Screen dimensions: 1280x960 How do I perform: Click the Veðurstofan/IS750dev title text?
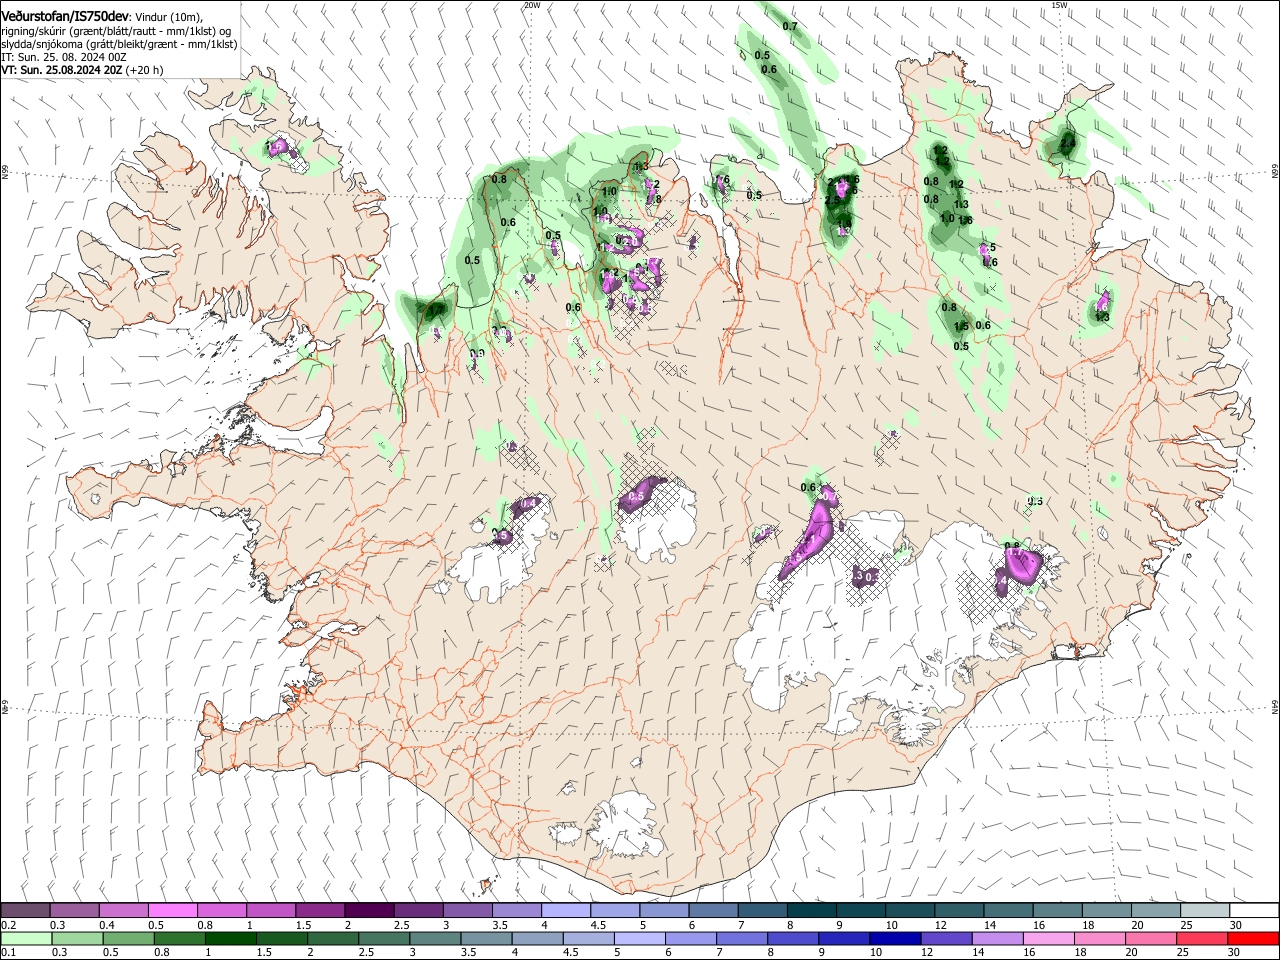point(65,16)
